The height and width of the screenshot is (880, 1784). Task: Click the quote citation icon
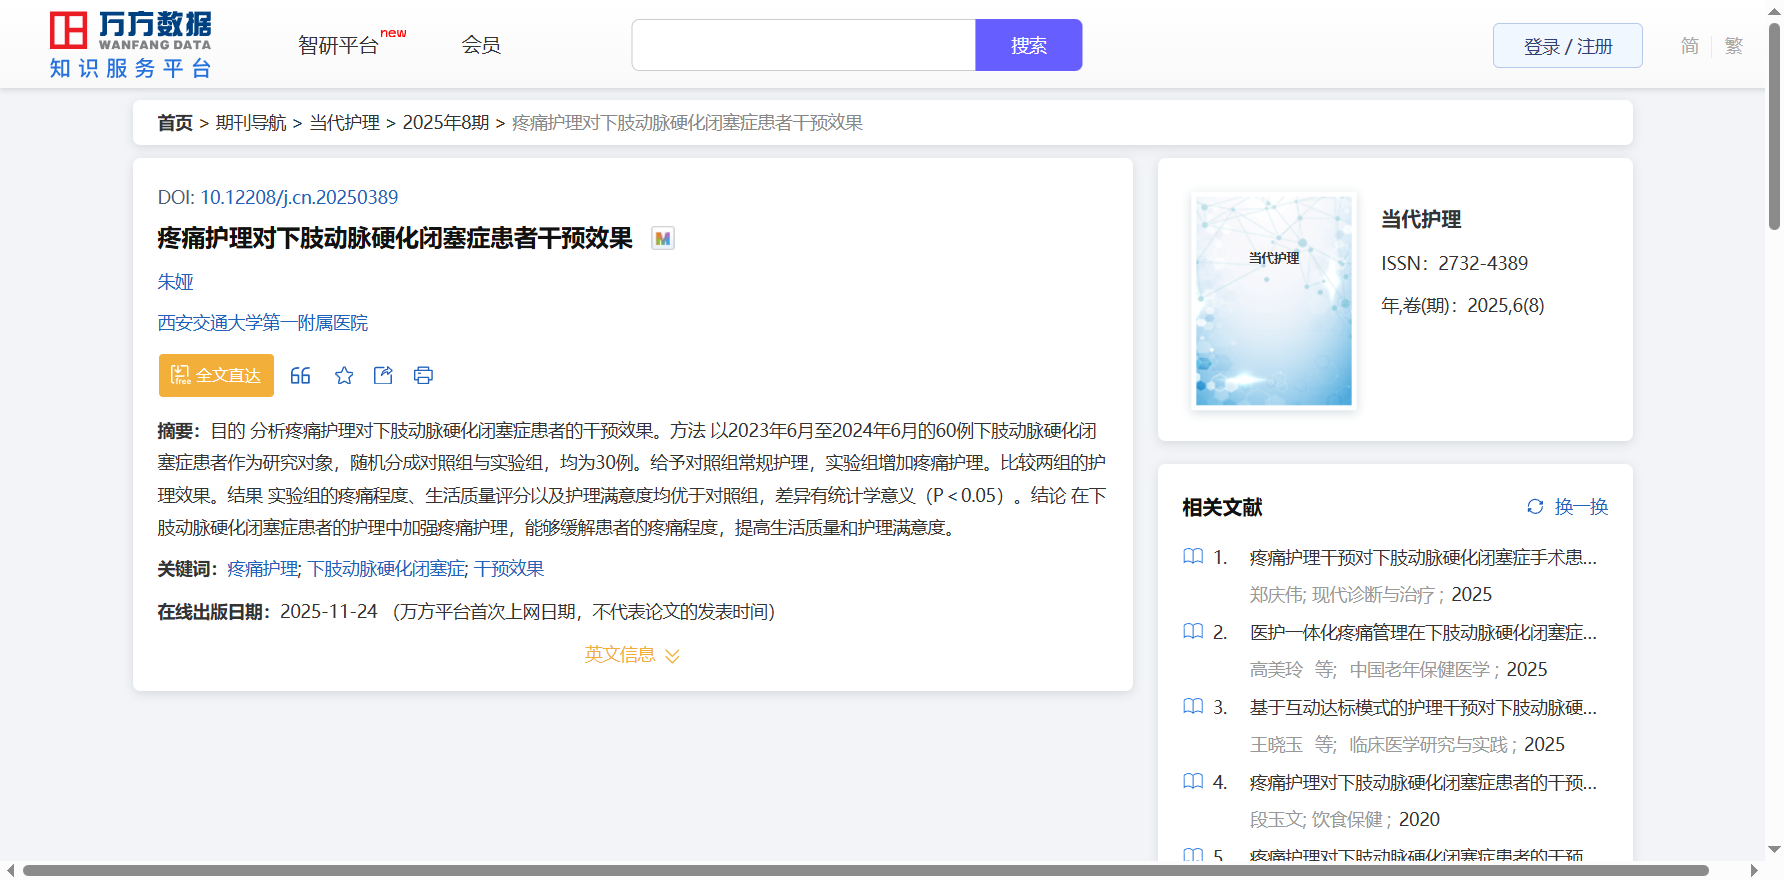[x=300, y=376]
